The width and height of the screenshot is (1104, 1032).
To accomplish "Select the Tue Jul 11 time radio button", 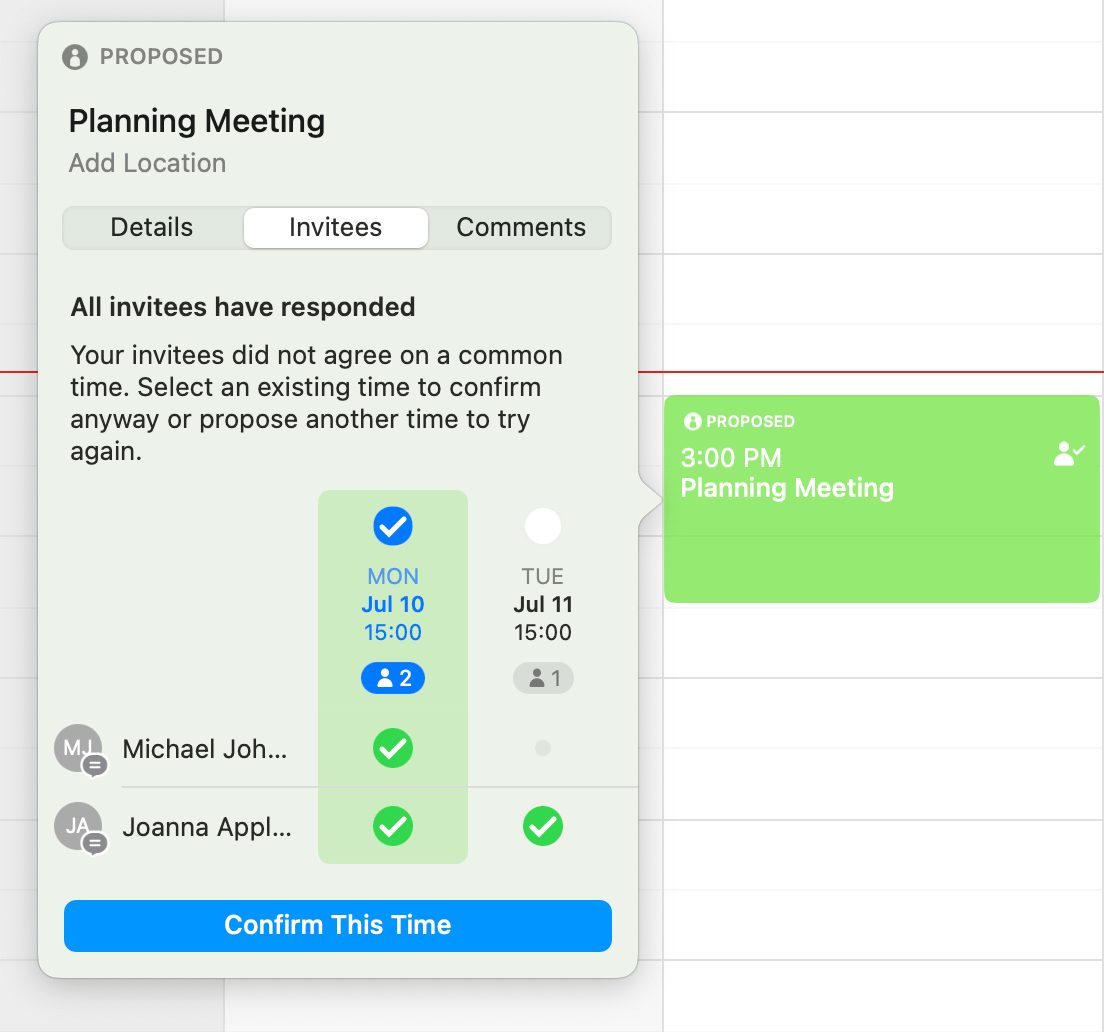I will click(x=543, y=526).
